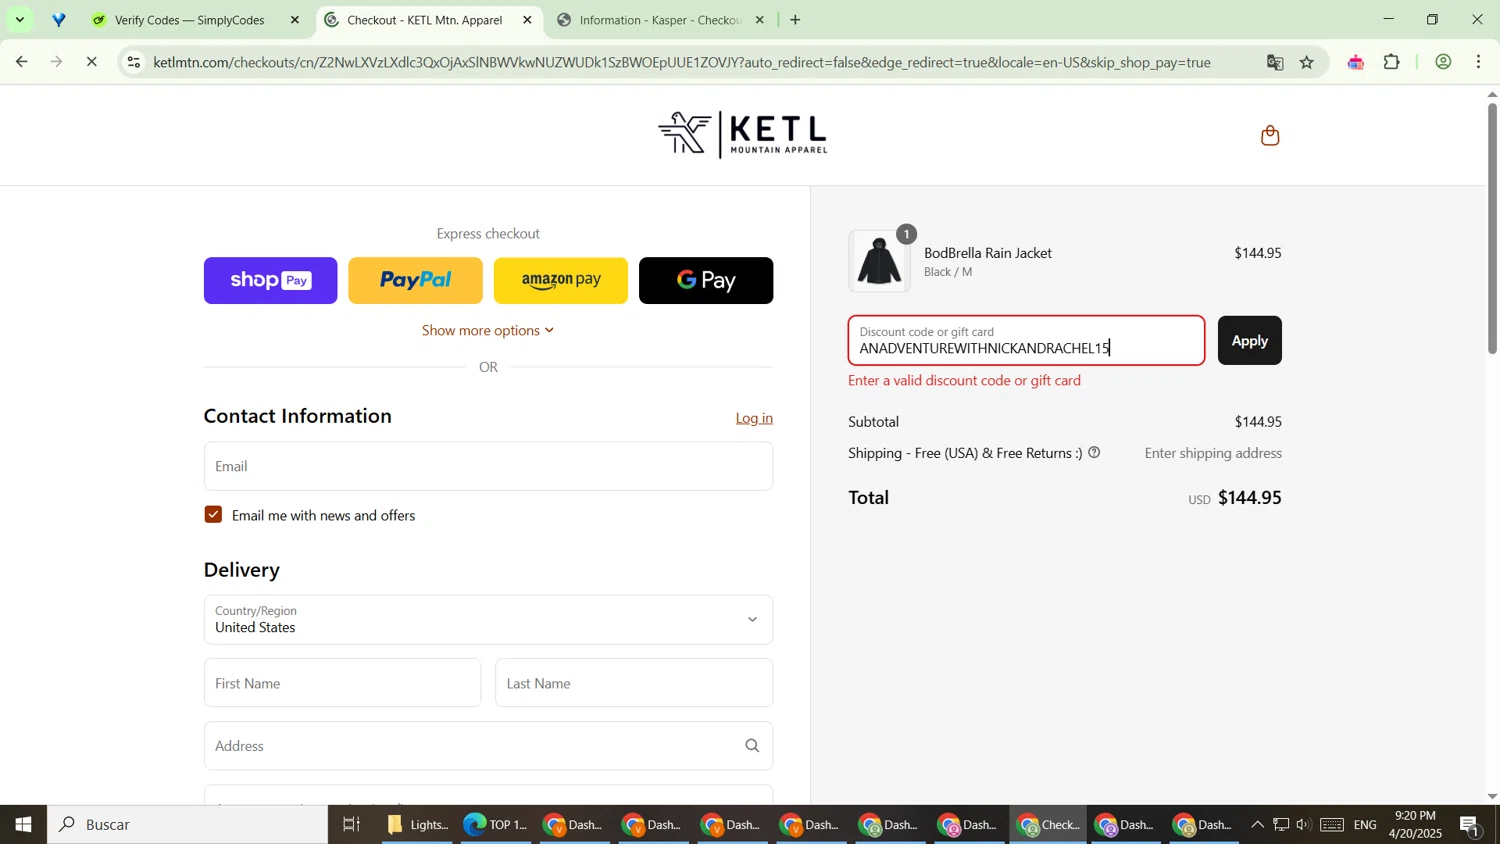The height and width of the screenshot is (844, 1500).
Task: Click the BodBrella Rain Jacket product name
Action: pyautogui.click(x=988, y=253)
